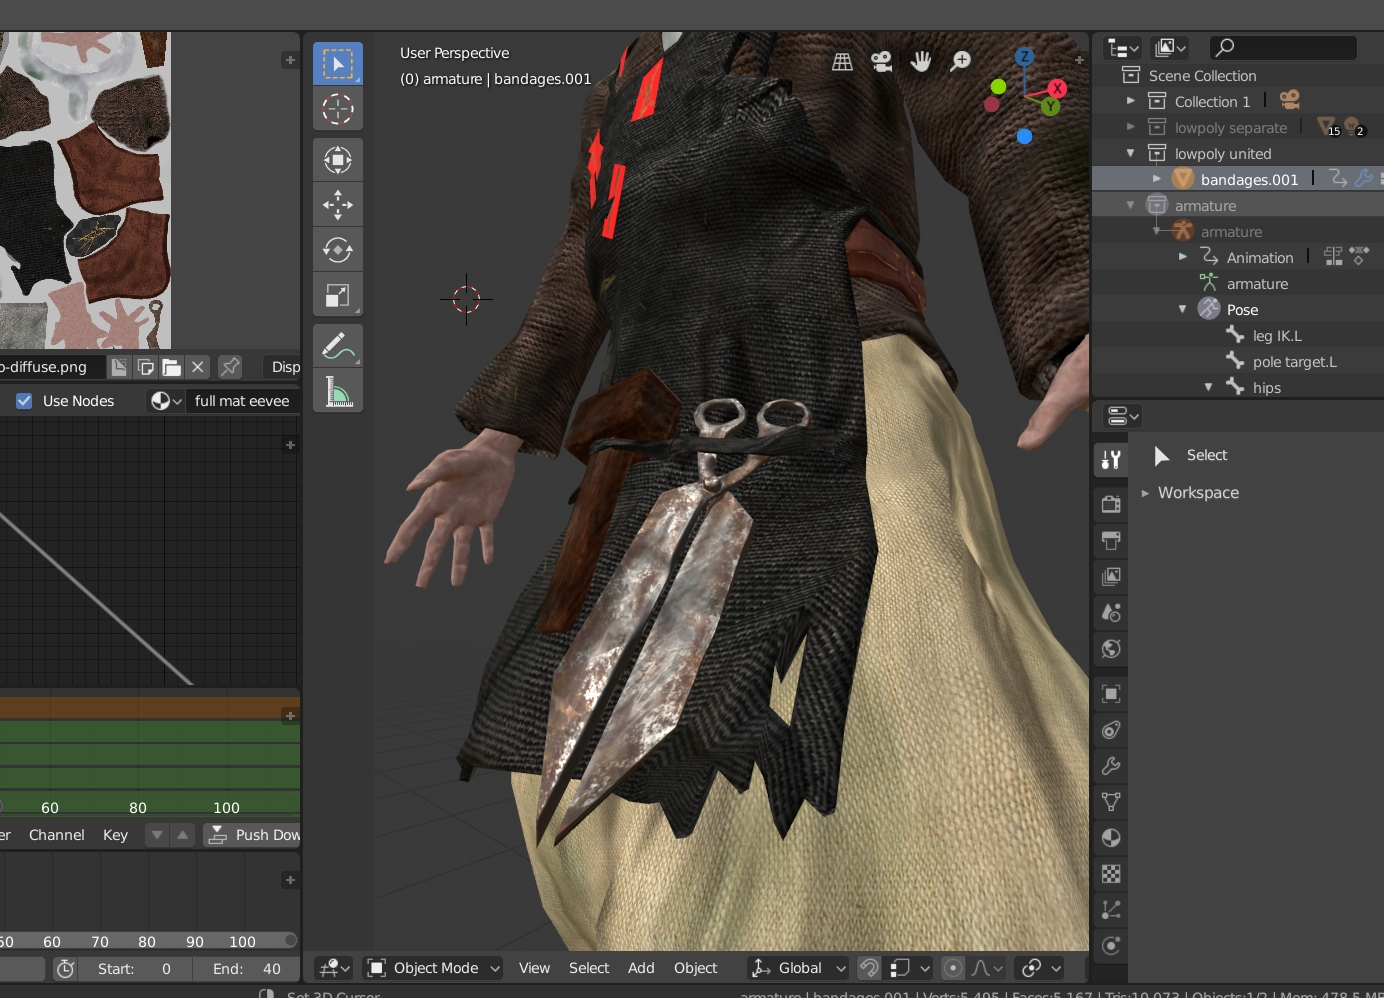Screen dimensions: 1384x998
Task: Click the outliner search field
Action: [1283, 47]
